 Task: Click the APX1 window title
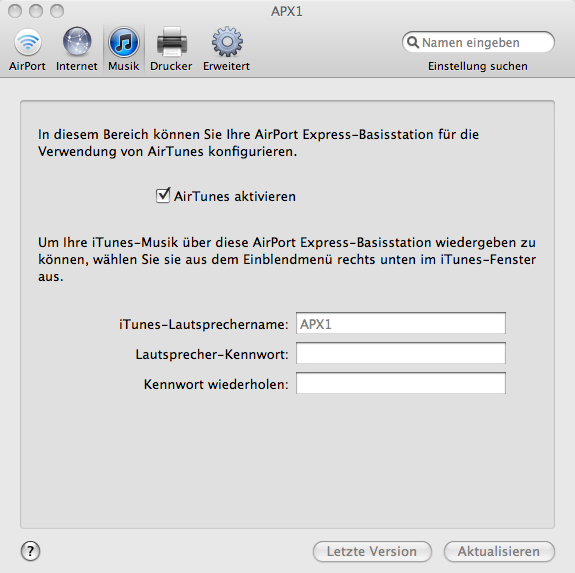(287, 11)
